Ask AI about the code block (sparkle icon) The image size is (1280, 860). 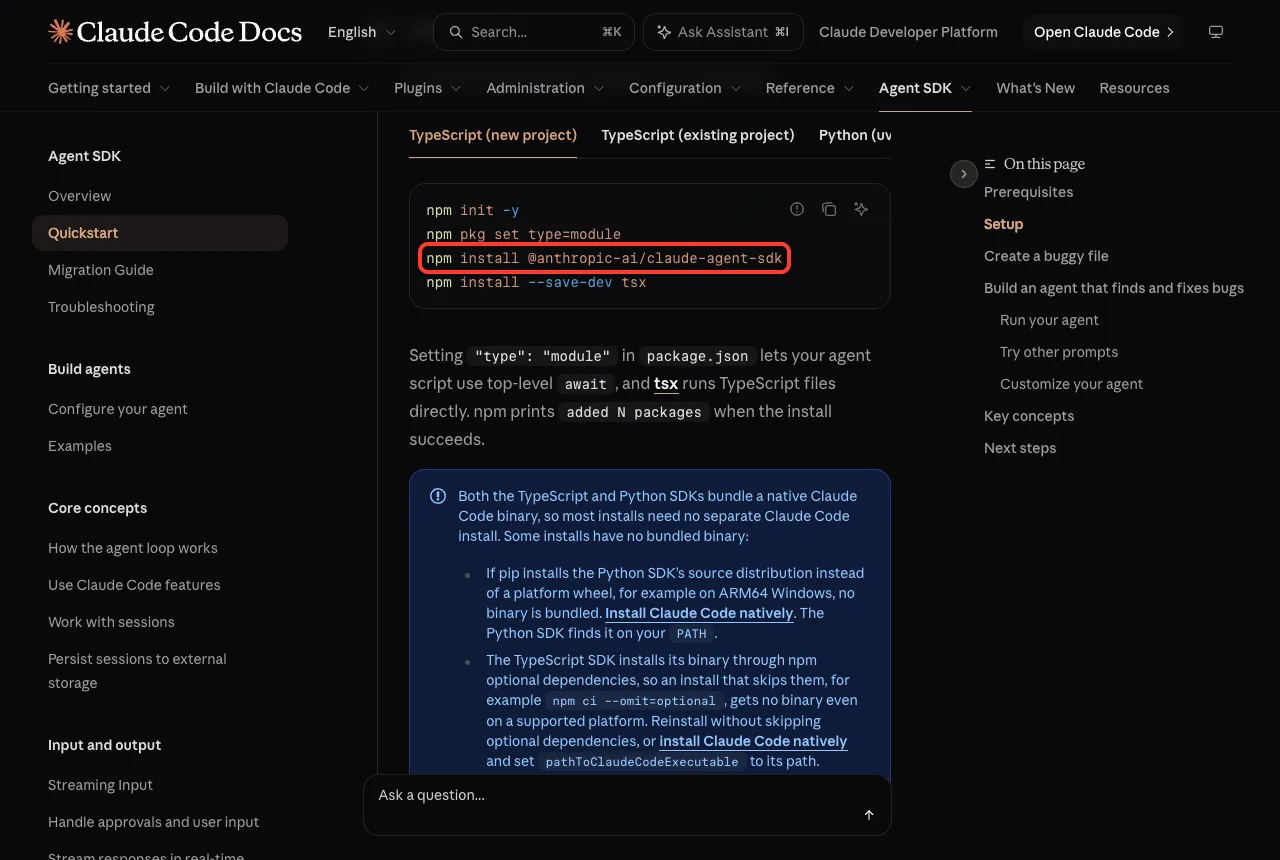(861, 209)
